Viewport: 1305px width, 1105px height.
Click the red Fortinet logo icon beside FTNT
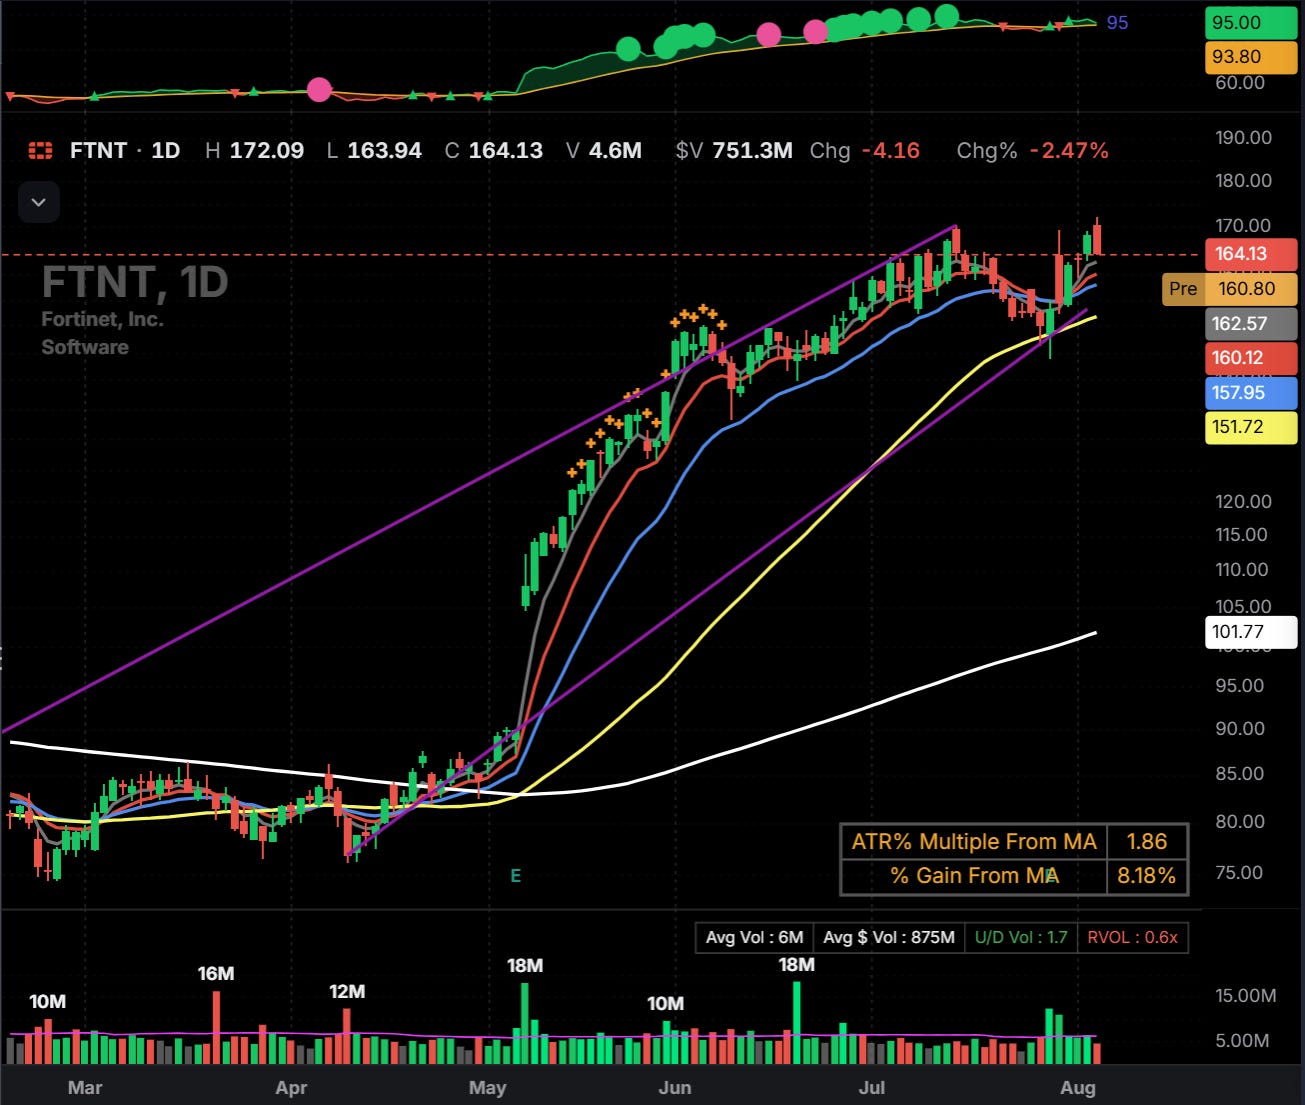pyautogui.click(x=40, y=151)
